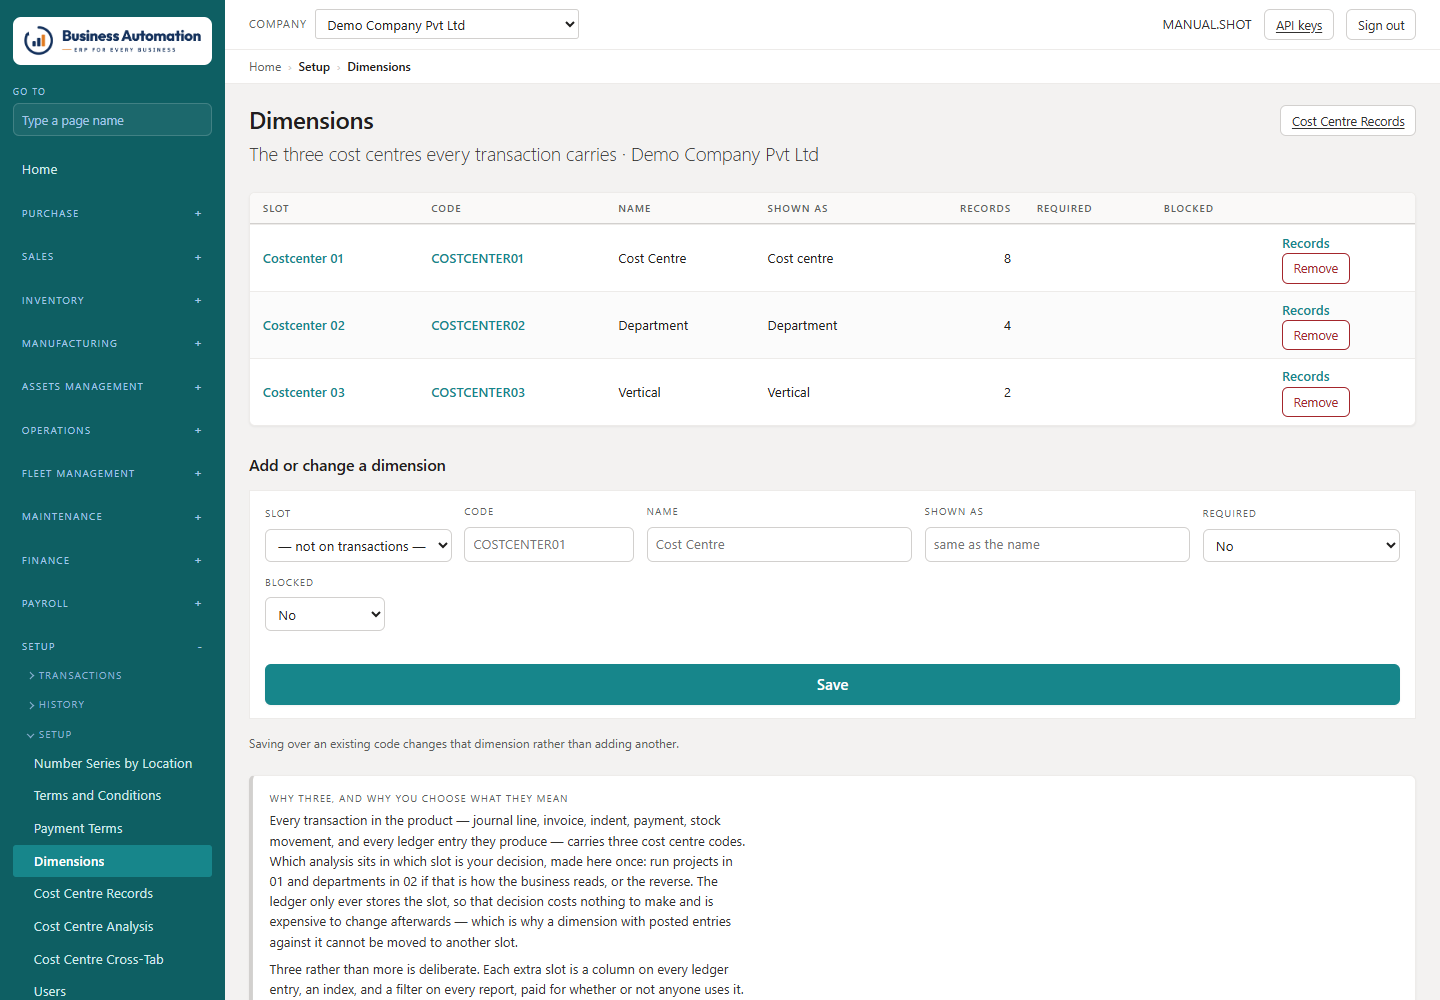
Task: Expand the Inventory menu section
Action: pos(112,301)
